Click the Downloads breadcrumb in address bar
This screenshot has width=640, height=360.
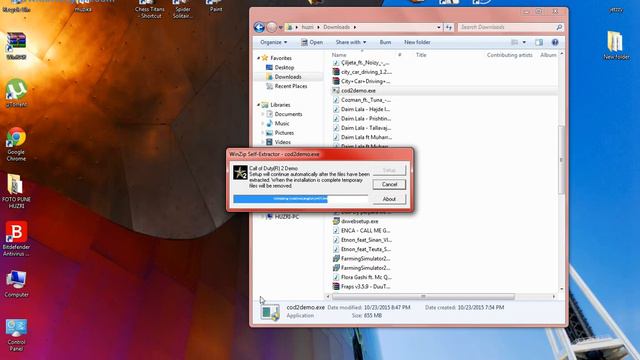pyautogui.click(x=336, y=27)
